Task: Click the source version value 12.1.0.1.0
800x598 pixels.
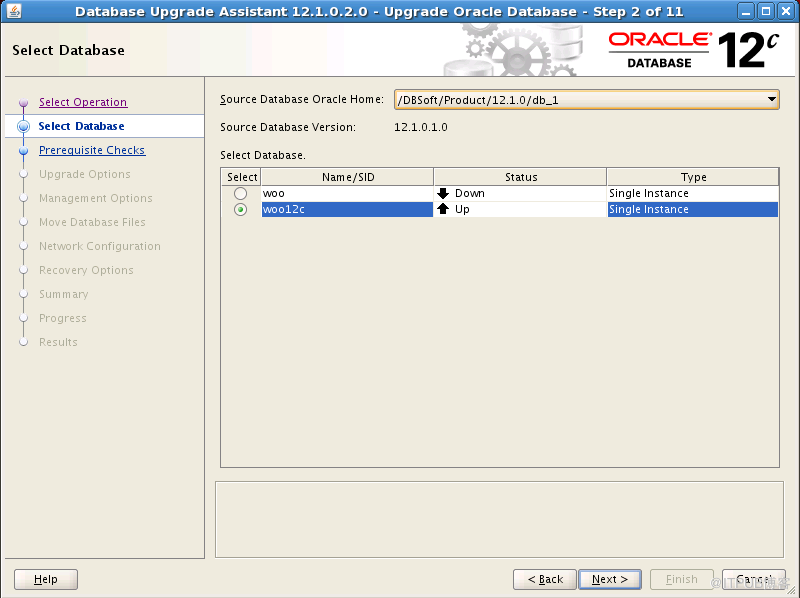Action: coord(421,127)
